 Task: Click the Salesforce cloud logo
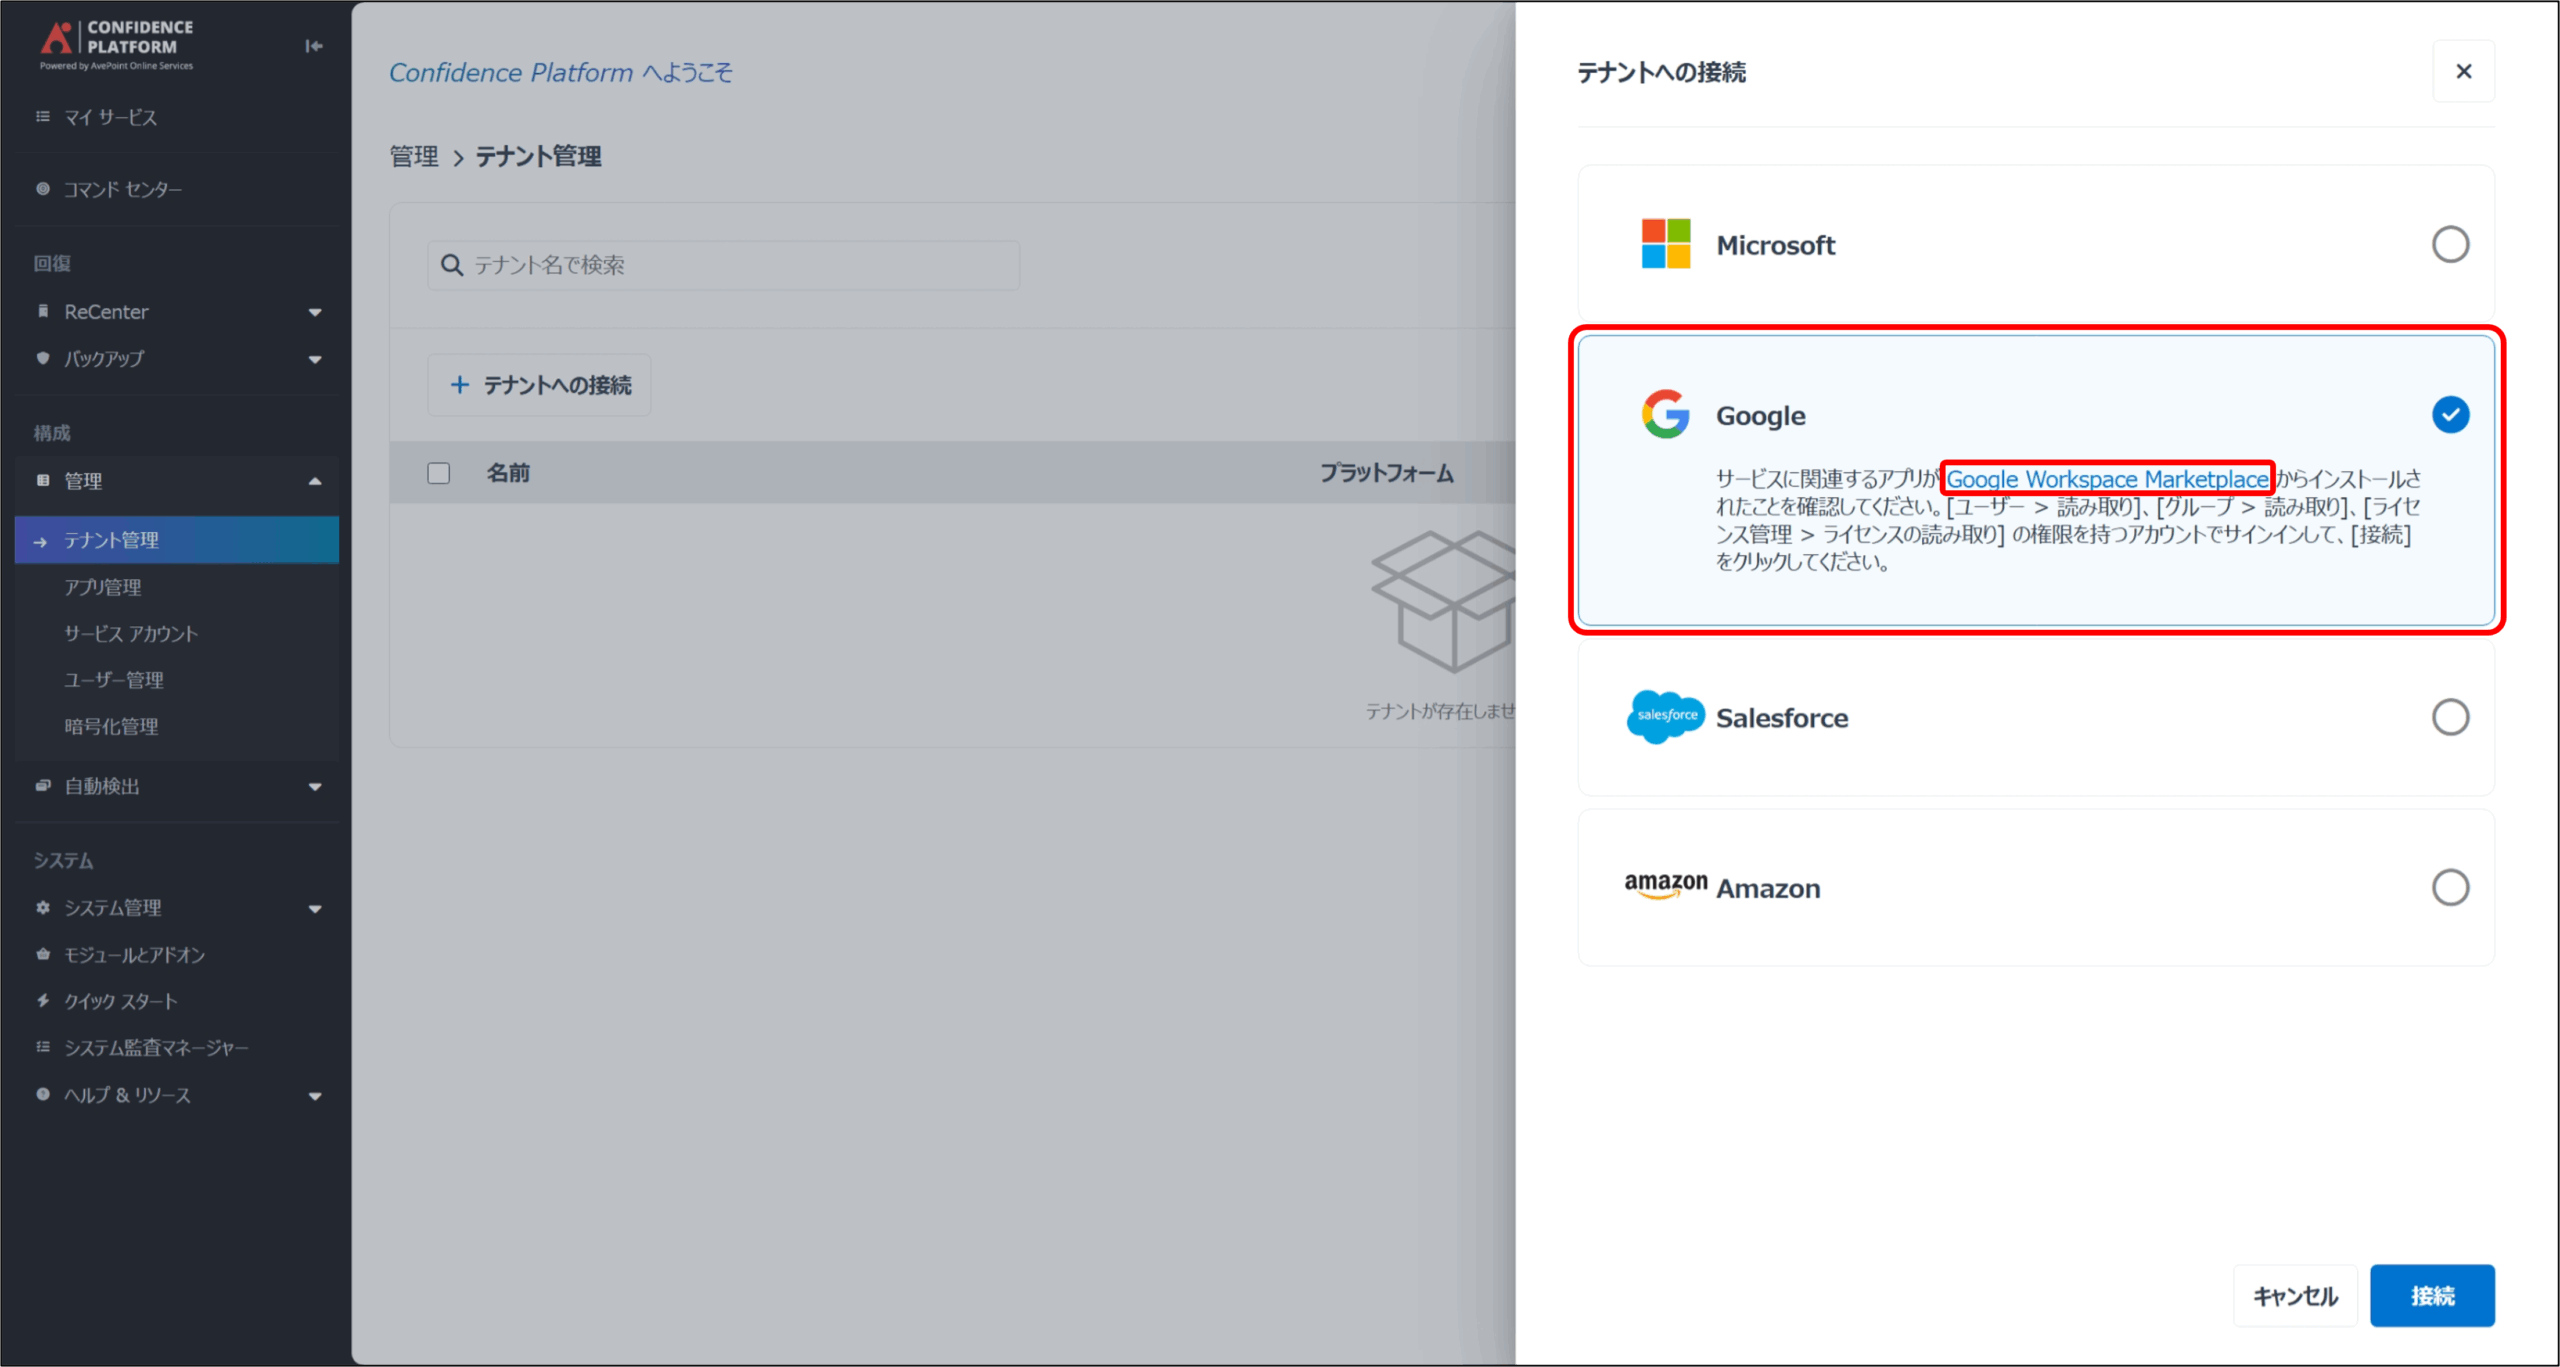tap(1665, 716)
